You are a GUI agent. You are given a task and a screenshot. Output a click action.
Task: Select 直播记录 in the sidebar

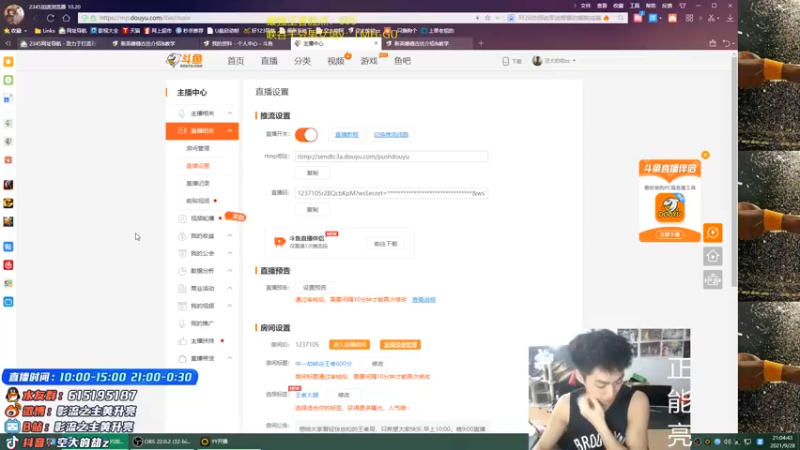(x=198, y=183)
